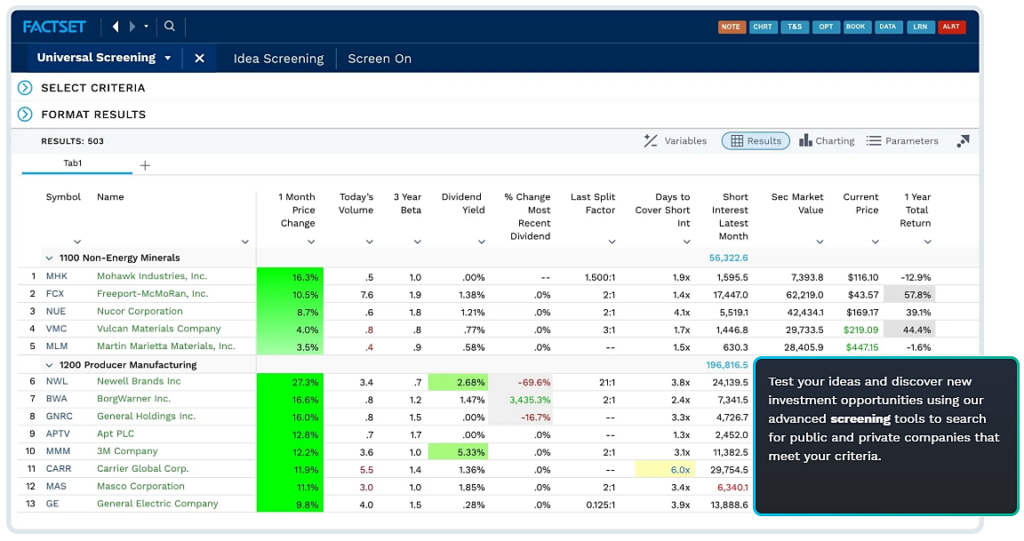The image size is (1024, 541).
Task: Open the MHK symbol link
Action: pos(57,276)
